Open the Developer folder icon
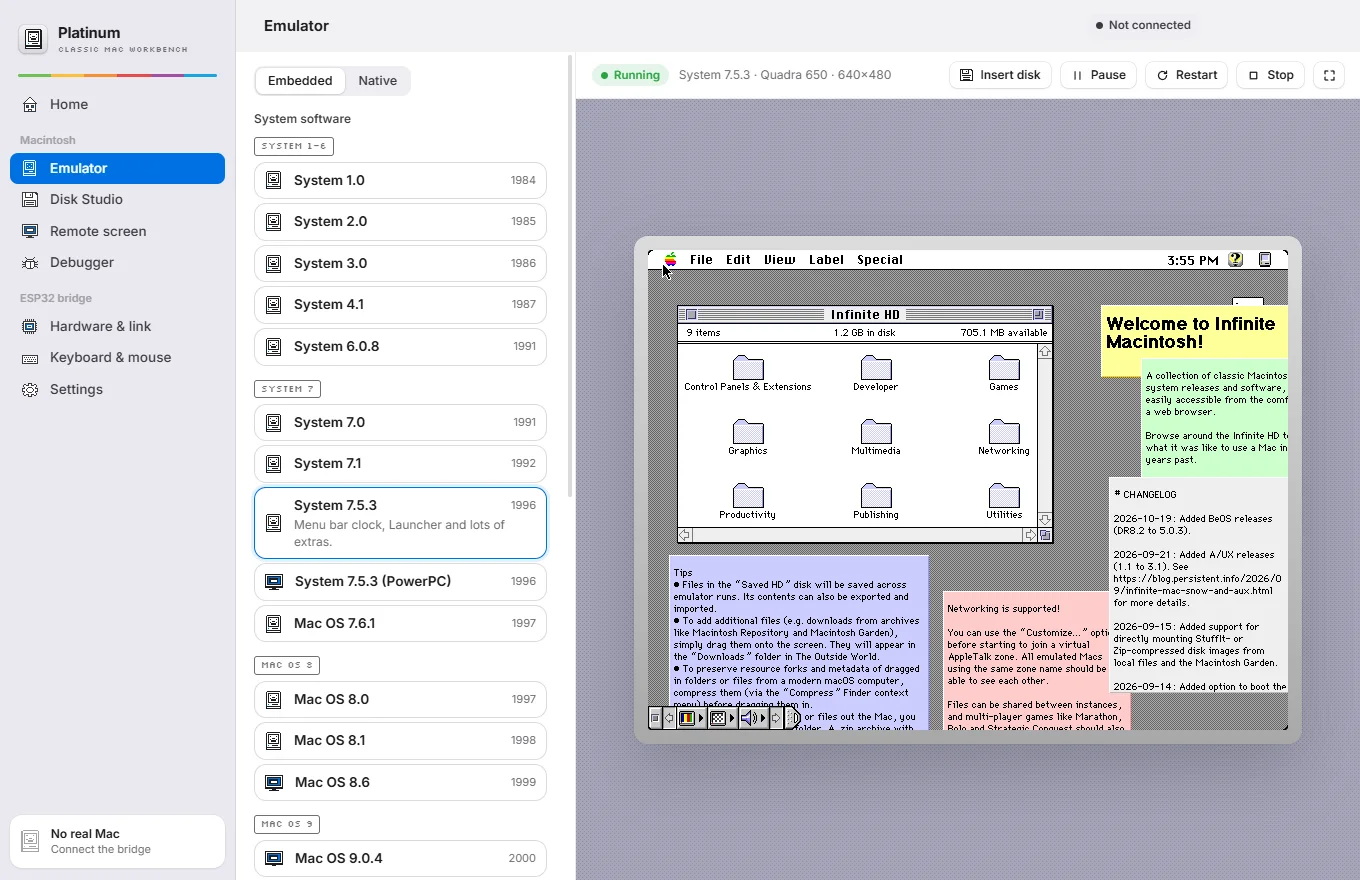1360x880 pixels. coord(876,368)
